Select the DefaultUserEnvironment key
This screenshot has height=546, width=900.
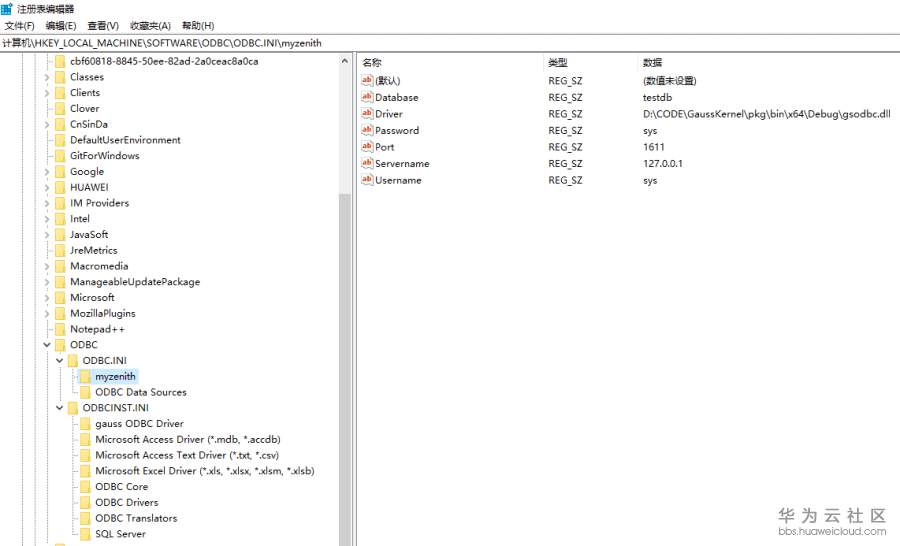(125, 140)
